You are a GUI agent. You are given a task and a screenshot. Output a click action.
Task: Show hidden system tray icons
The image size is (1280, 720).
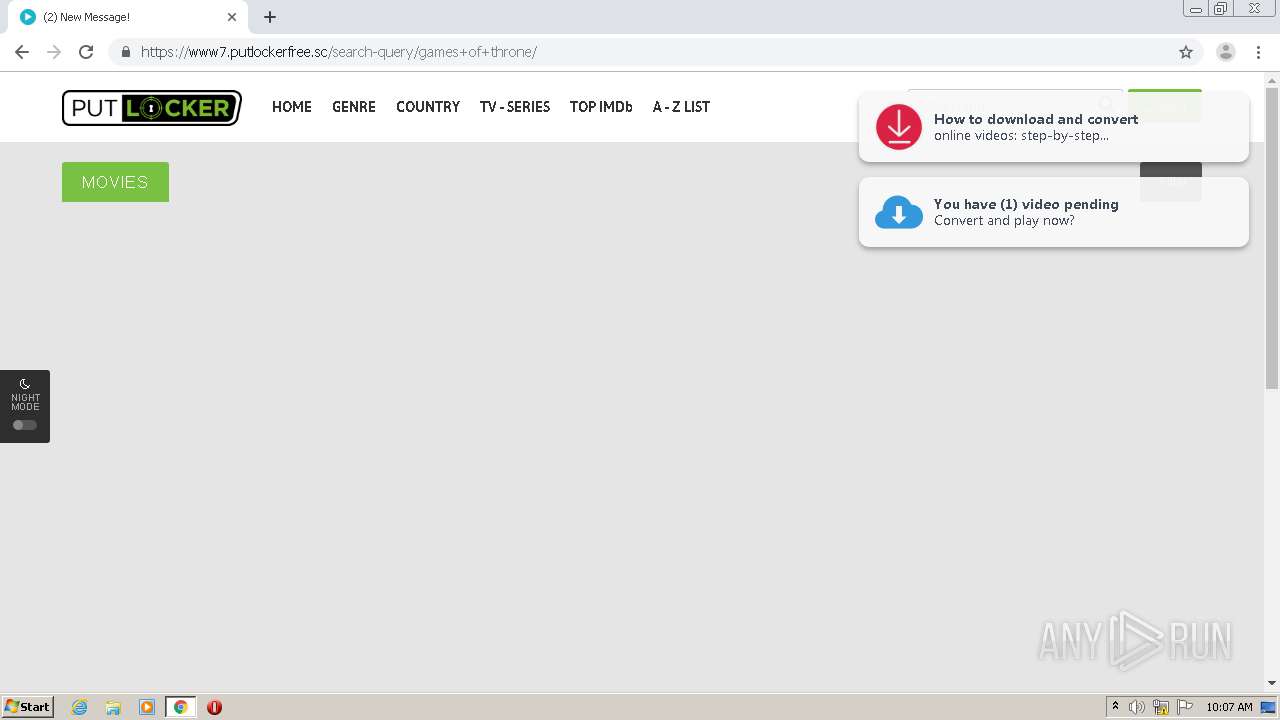1115,707
